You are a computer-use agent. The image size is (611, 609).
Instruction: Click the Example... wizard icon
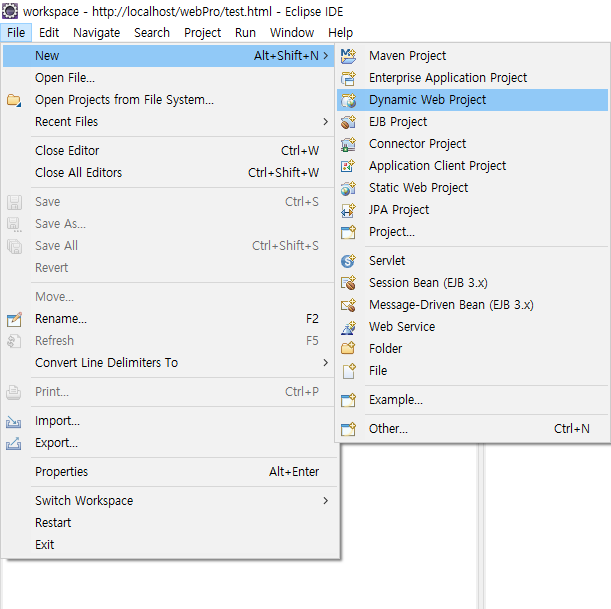[x=348, y=400]
